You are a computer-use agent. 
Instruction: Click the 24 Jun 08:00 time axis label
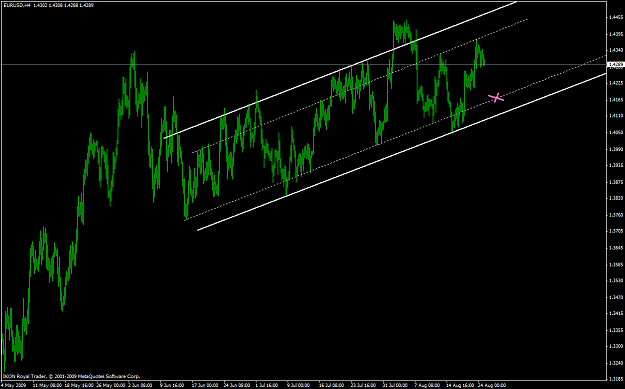coord(236,385)
